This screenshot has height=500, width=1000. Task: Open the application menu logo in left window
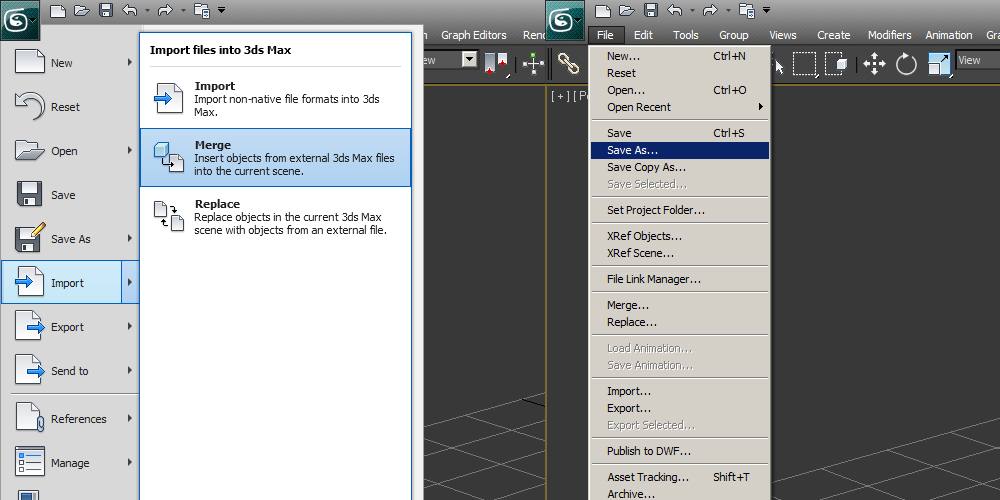click(20, 20)
